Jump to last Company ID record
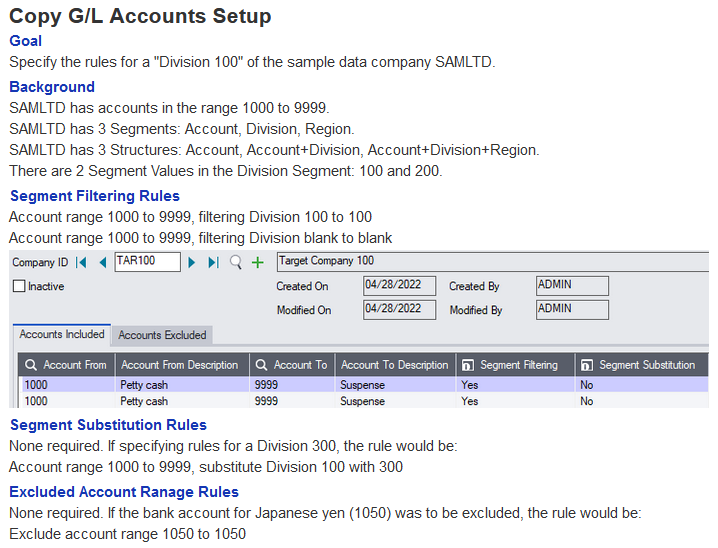718x548 pixels. 212,262
